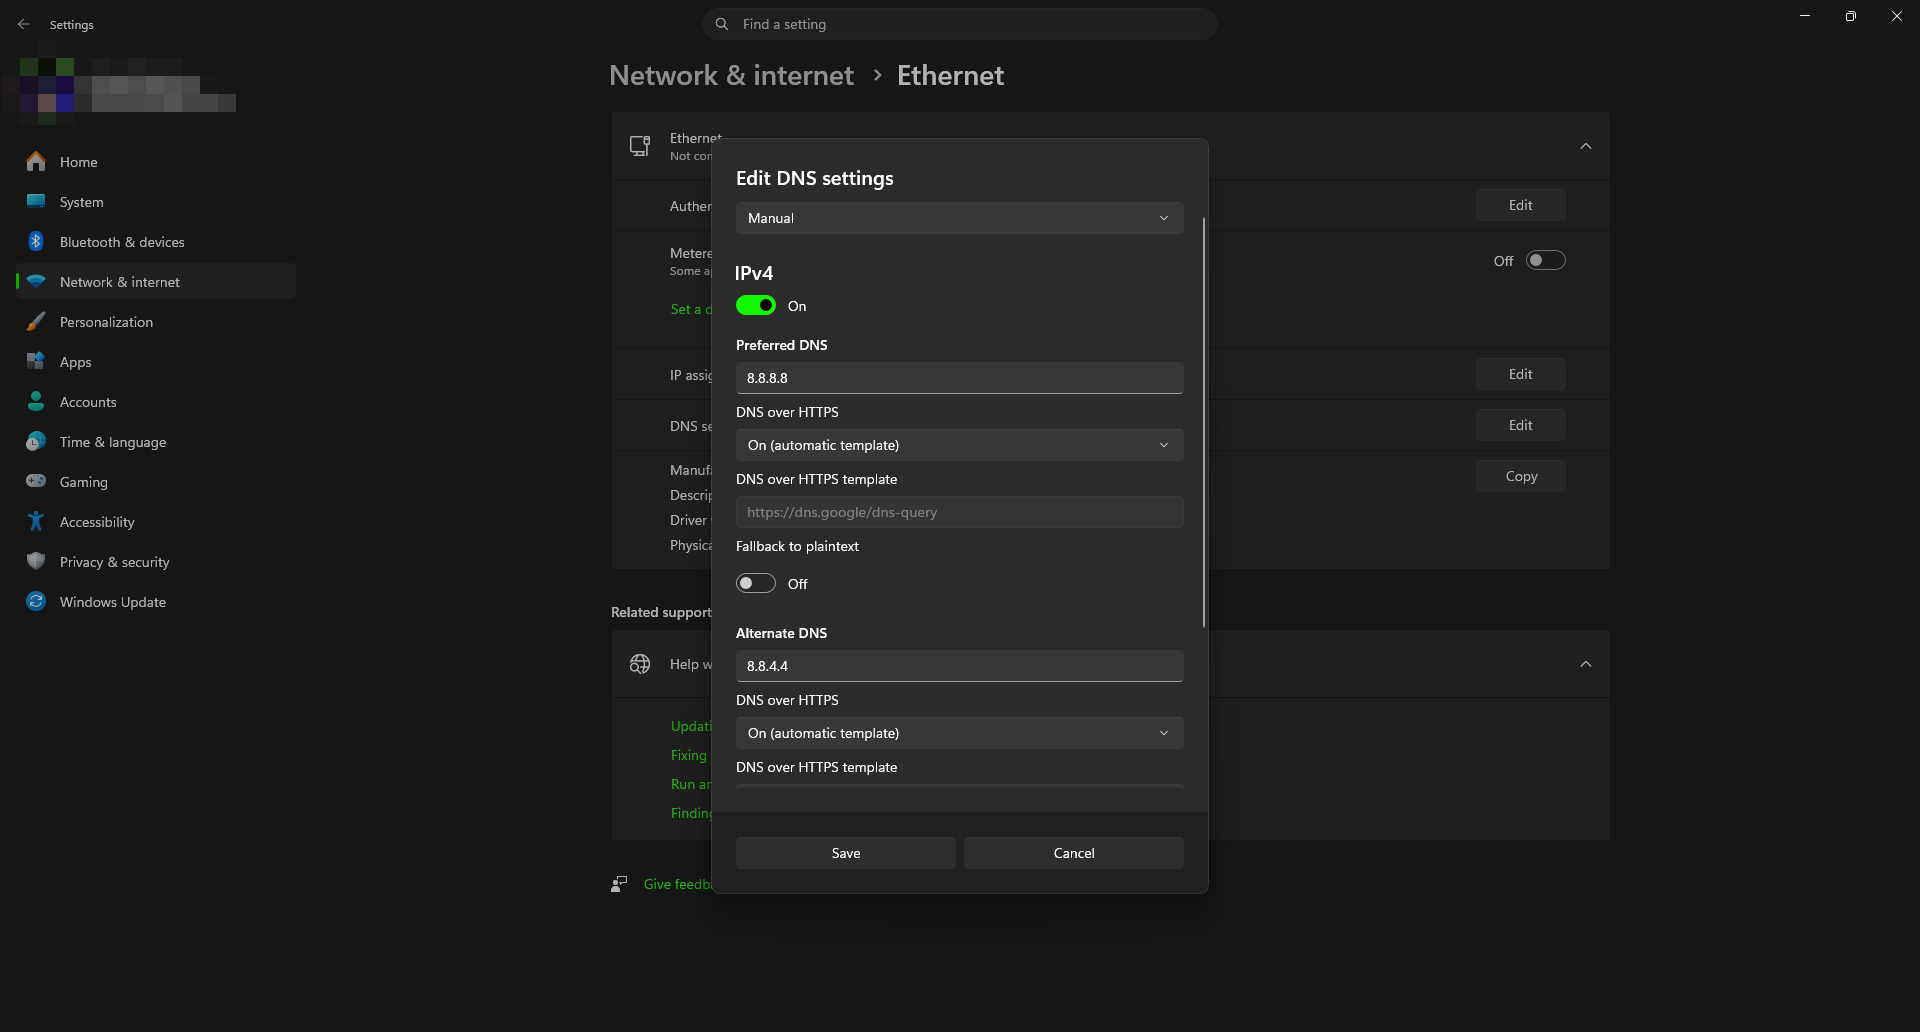Click the Network & internet wifi icon
The width and height of the screenshot is (1920, 1032).
coord(36,281)
